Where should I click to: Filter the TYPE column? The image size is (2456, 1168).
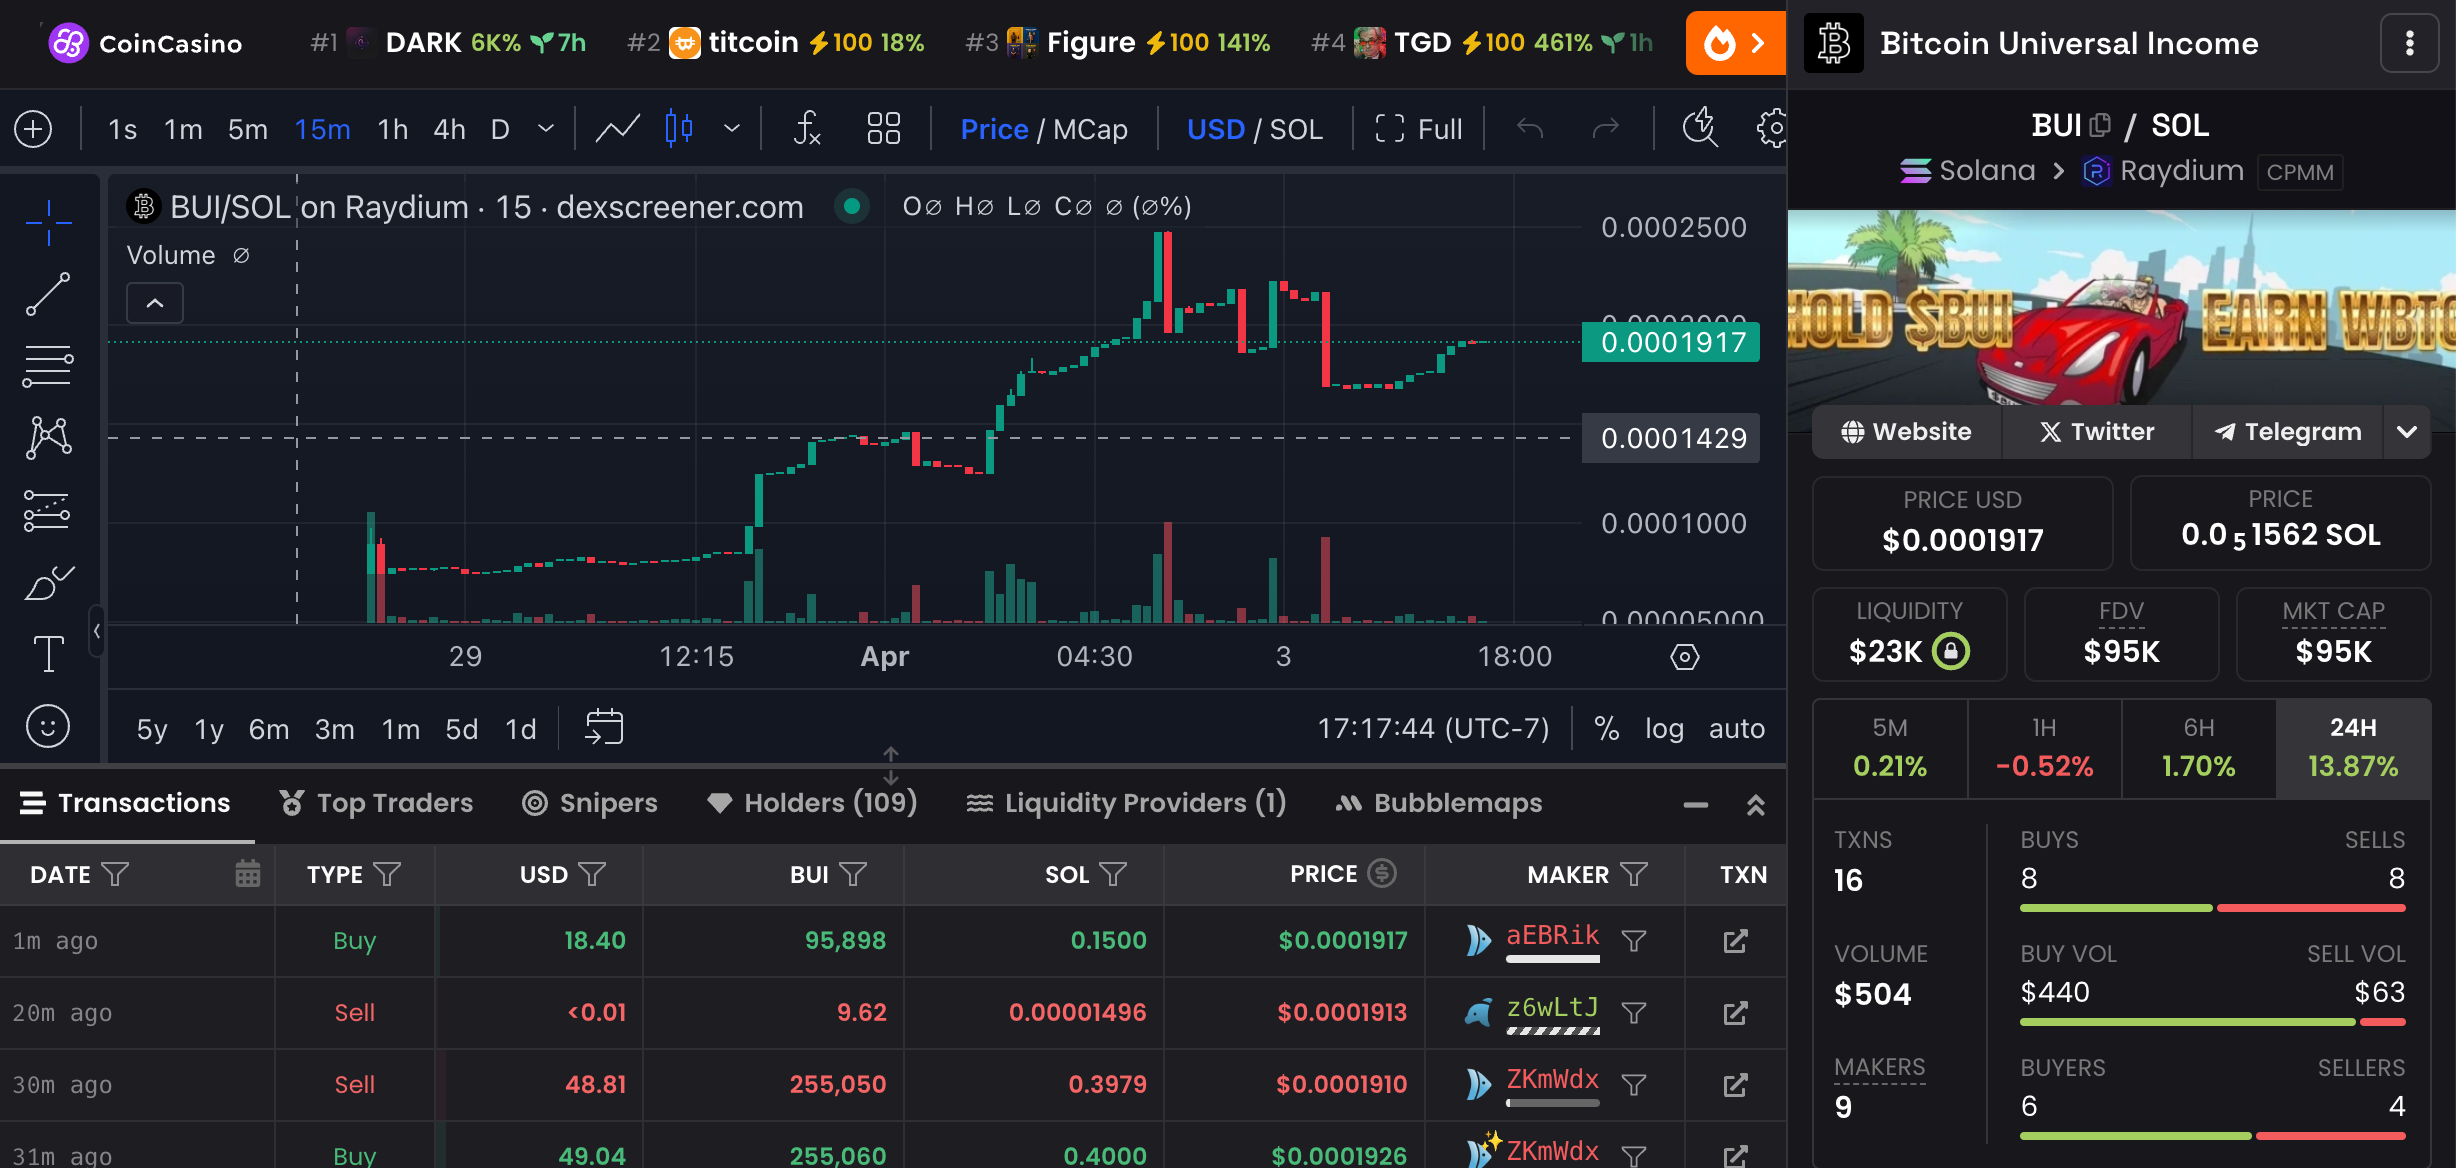point(387,874)
